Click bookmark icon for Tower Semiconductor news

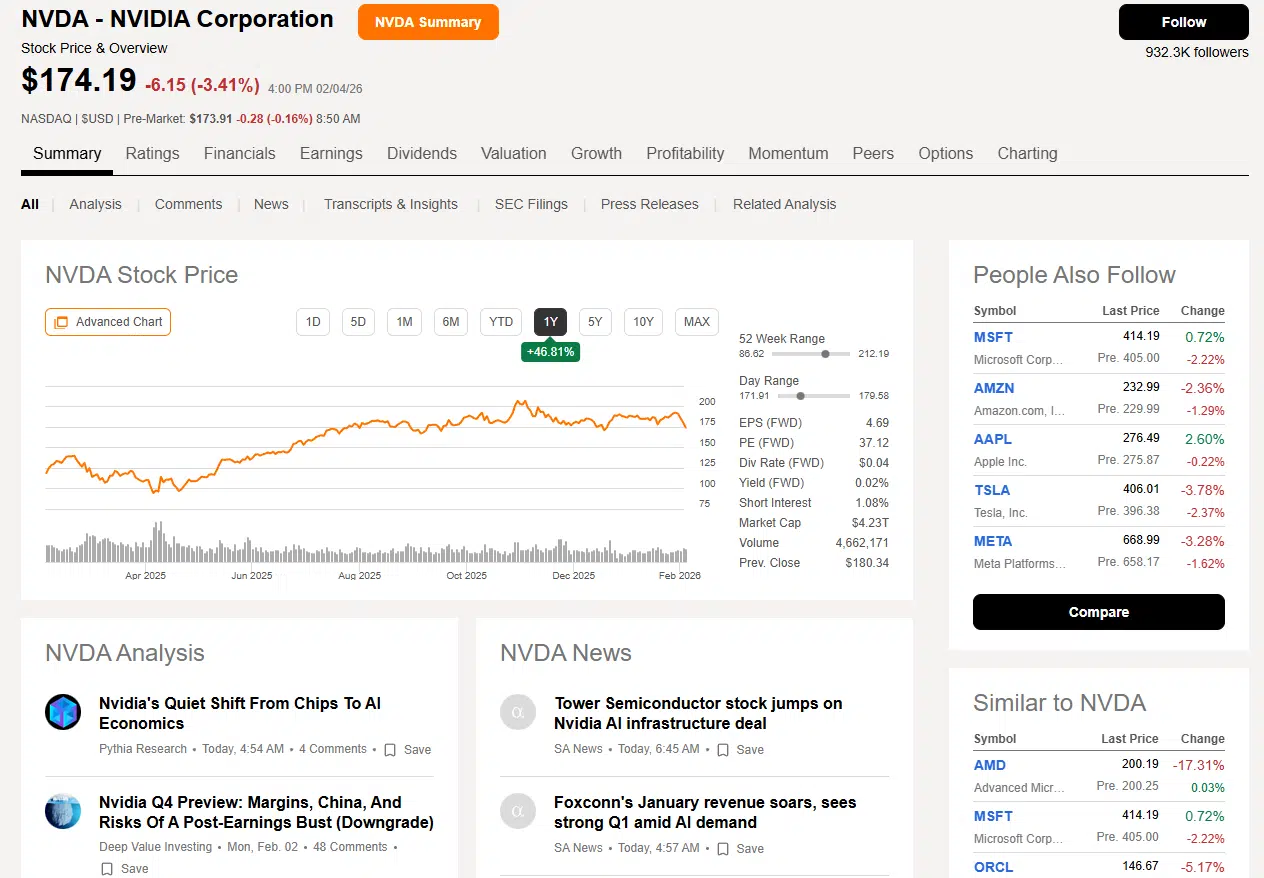pyautogui.click(x=722, y=750)
